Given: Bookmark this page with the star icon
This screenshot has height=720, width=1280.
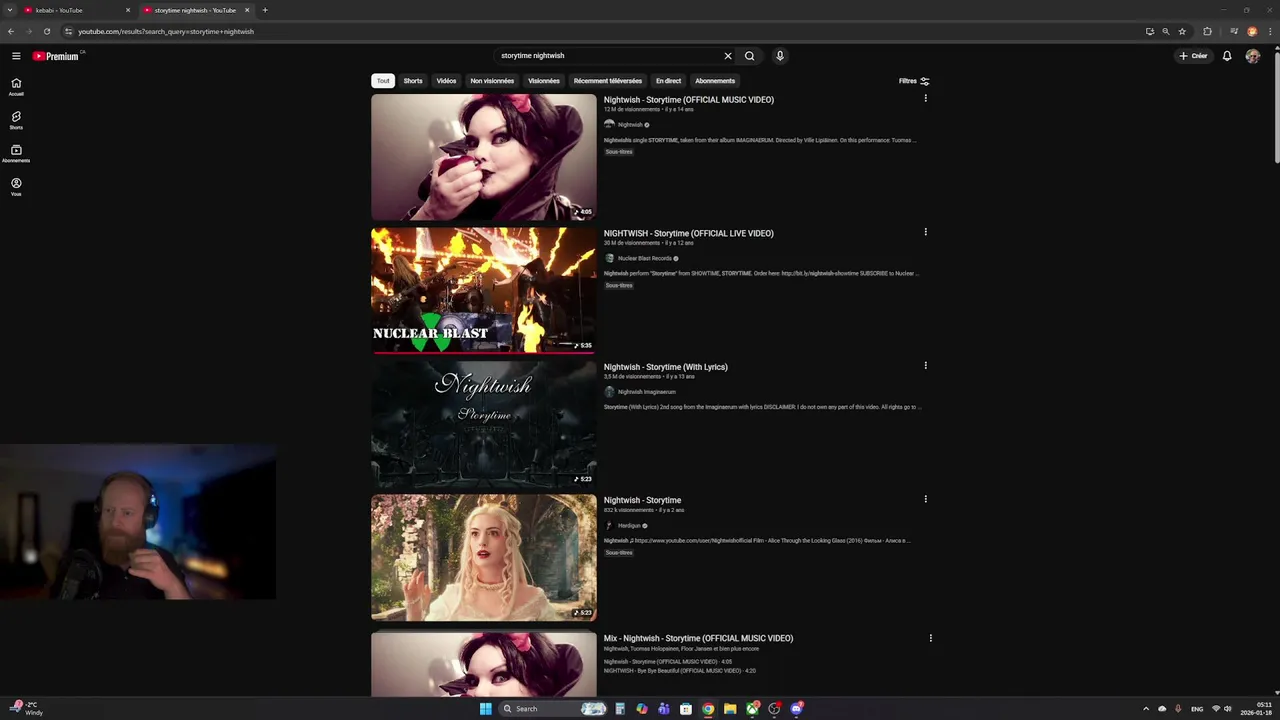Looking at the screenshot, I should click(x=1182, y=31).
